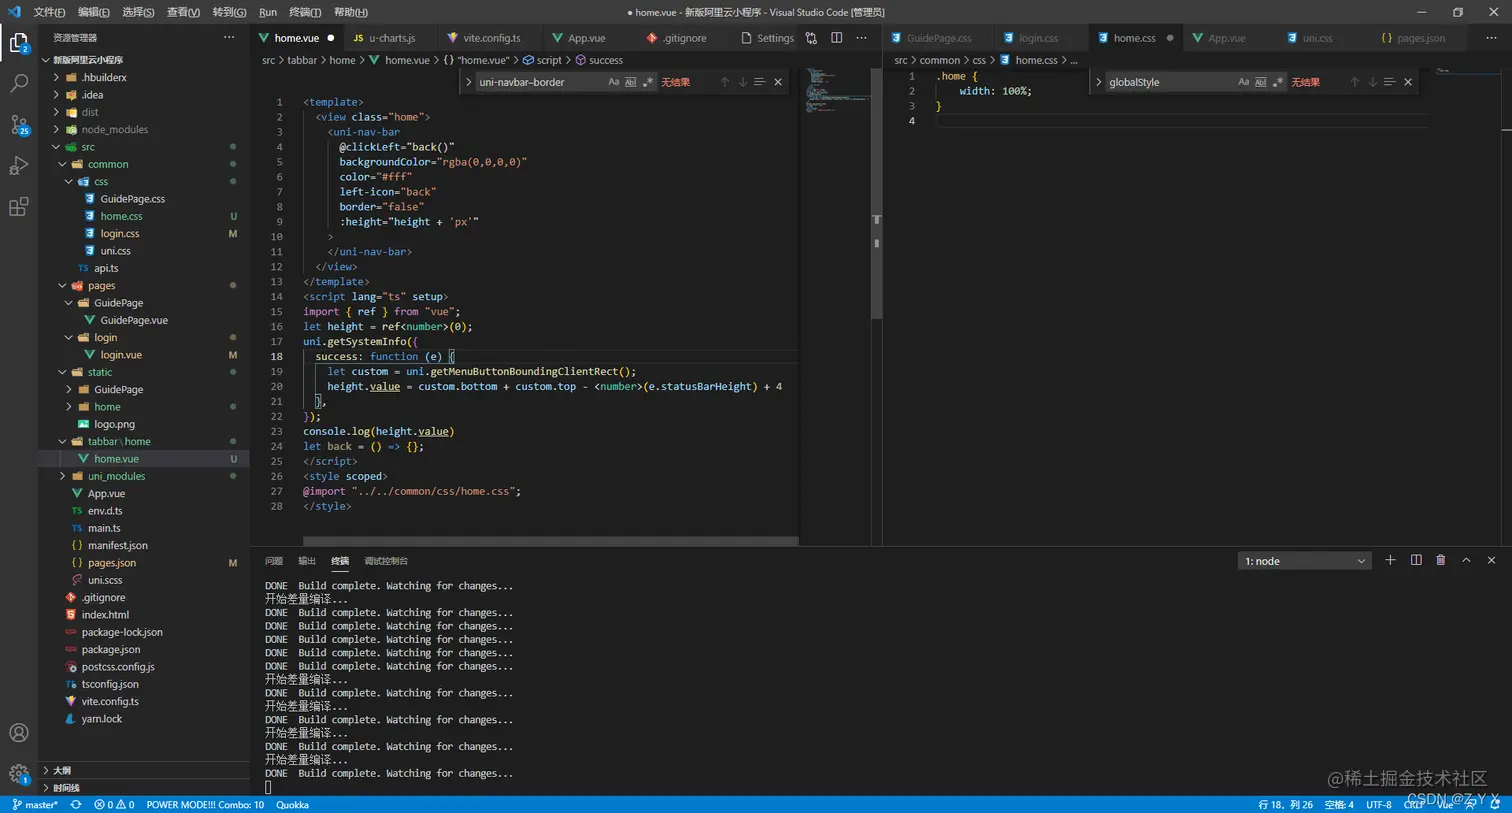Open the Source Control view
Screen dimensions: 1512x813
point(19,125)
